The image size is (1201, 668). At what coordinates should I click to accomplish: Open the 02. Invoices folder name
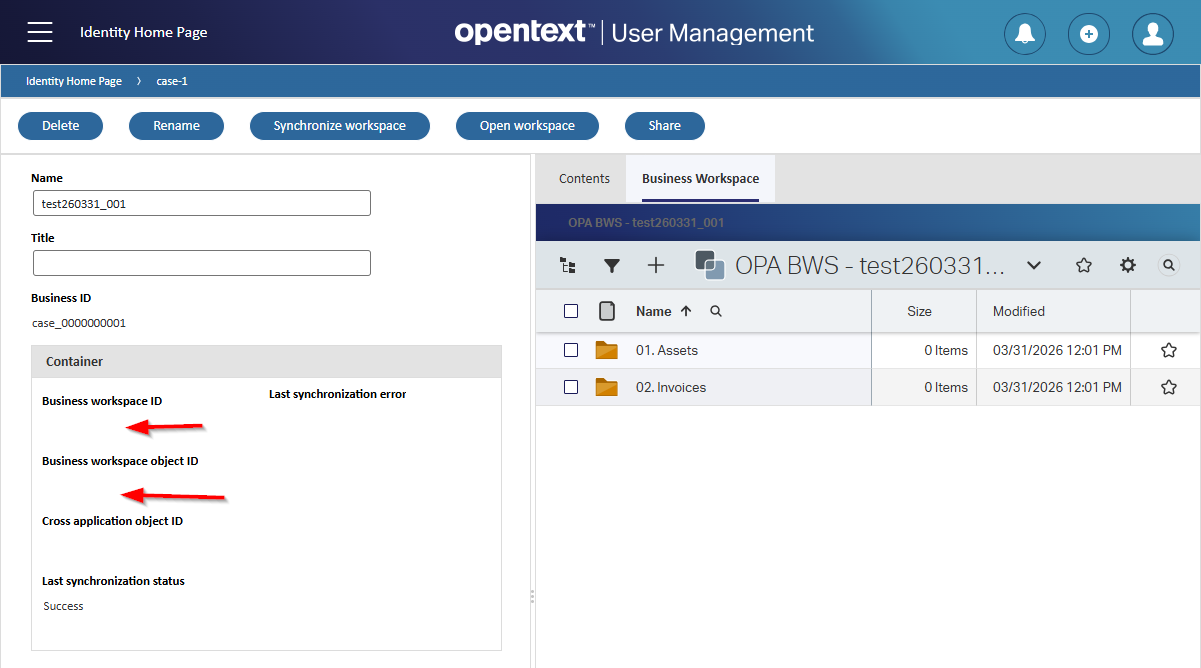pyautogui.click(x=671, y=387)
